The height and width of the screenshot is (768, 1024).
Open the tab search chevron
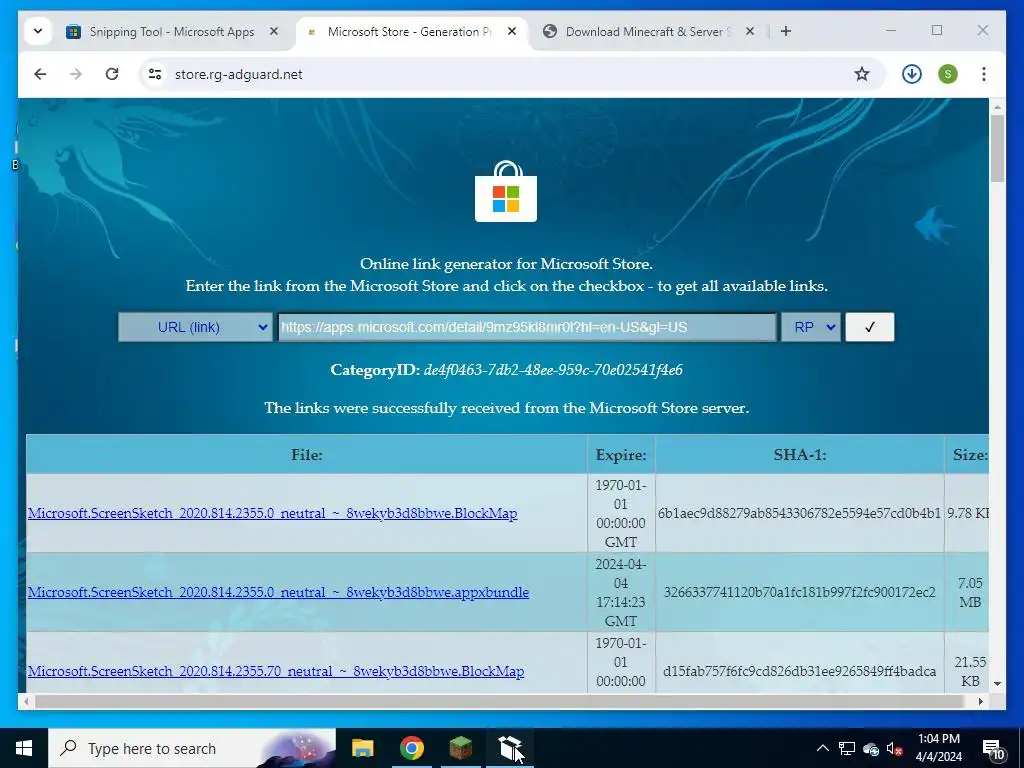(x=38, y=31)
